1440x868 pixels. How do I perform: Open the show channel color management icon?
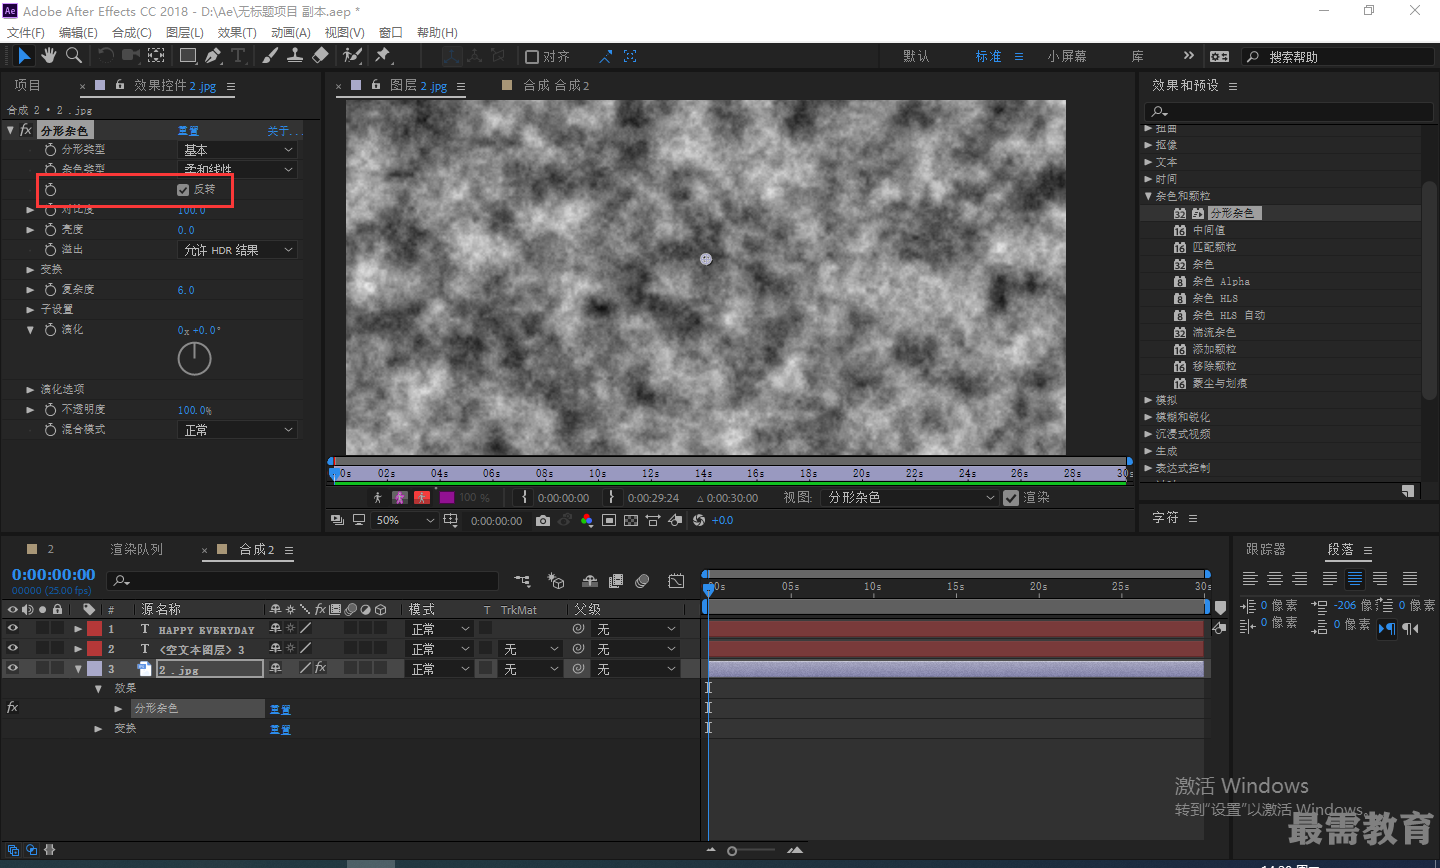tap(587, 520)
